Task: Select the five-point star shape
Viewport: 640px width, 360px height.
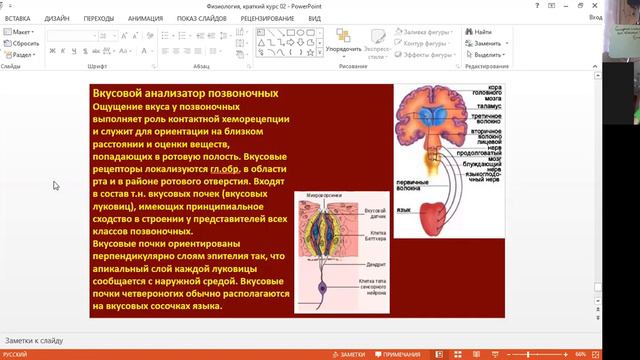Action: click(x=310, y=52)
